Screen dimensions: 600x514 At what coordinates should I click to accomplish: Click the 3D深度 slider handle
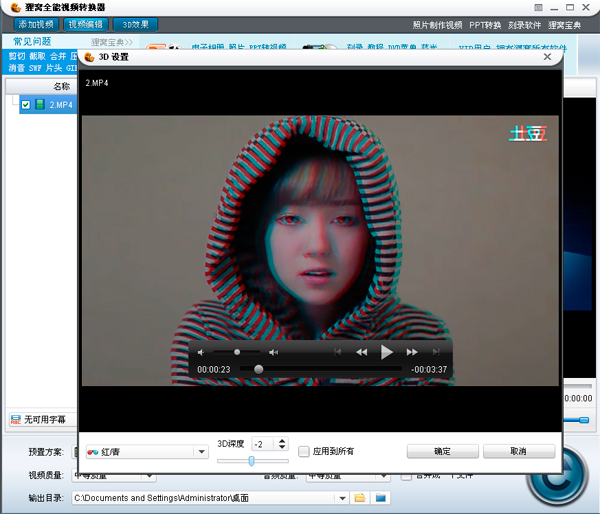pyautogui.click(x=251, y=461)
